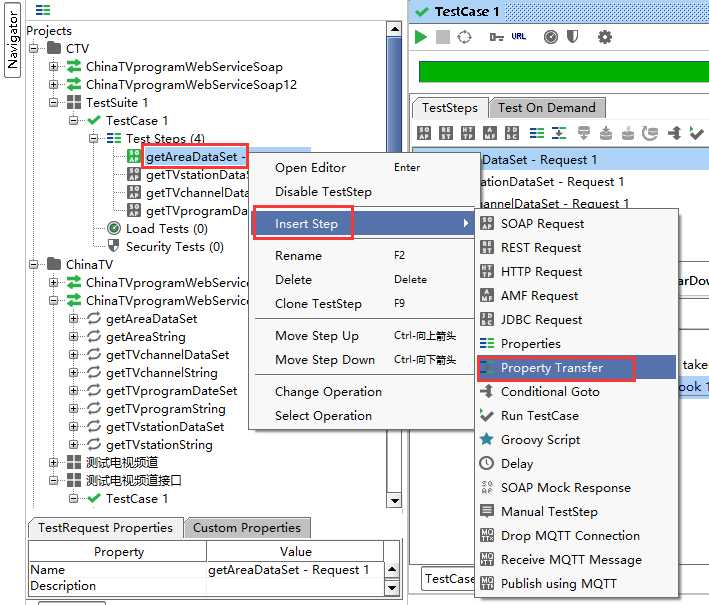Select Clone TestStep menu entry

(x=364, y=303)
